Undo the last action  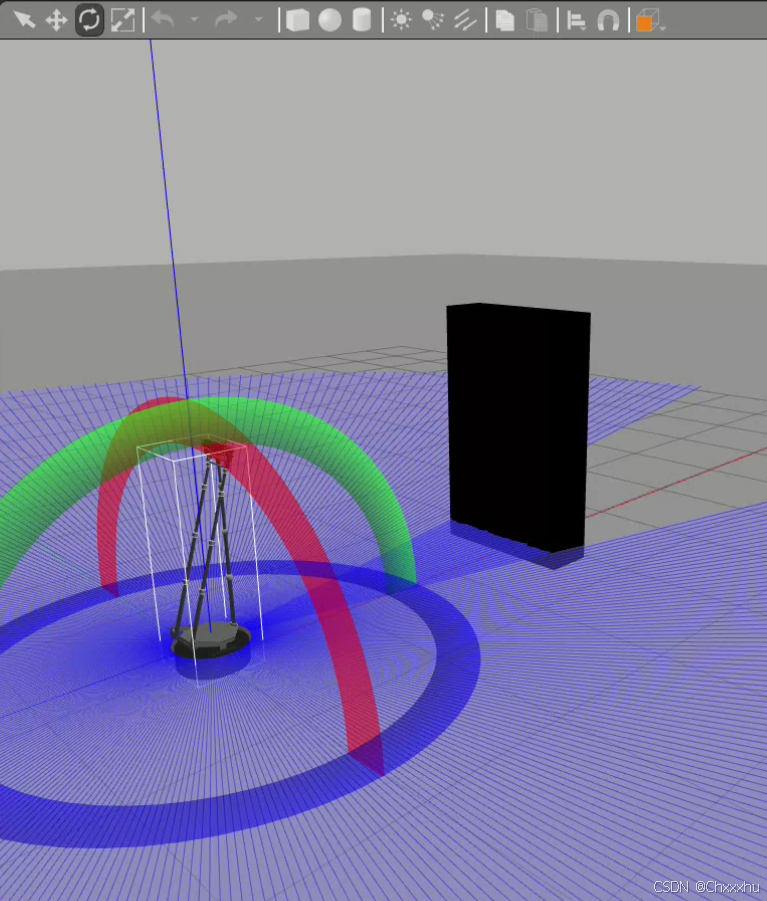[x=163, y=20]
